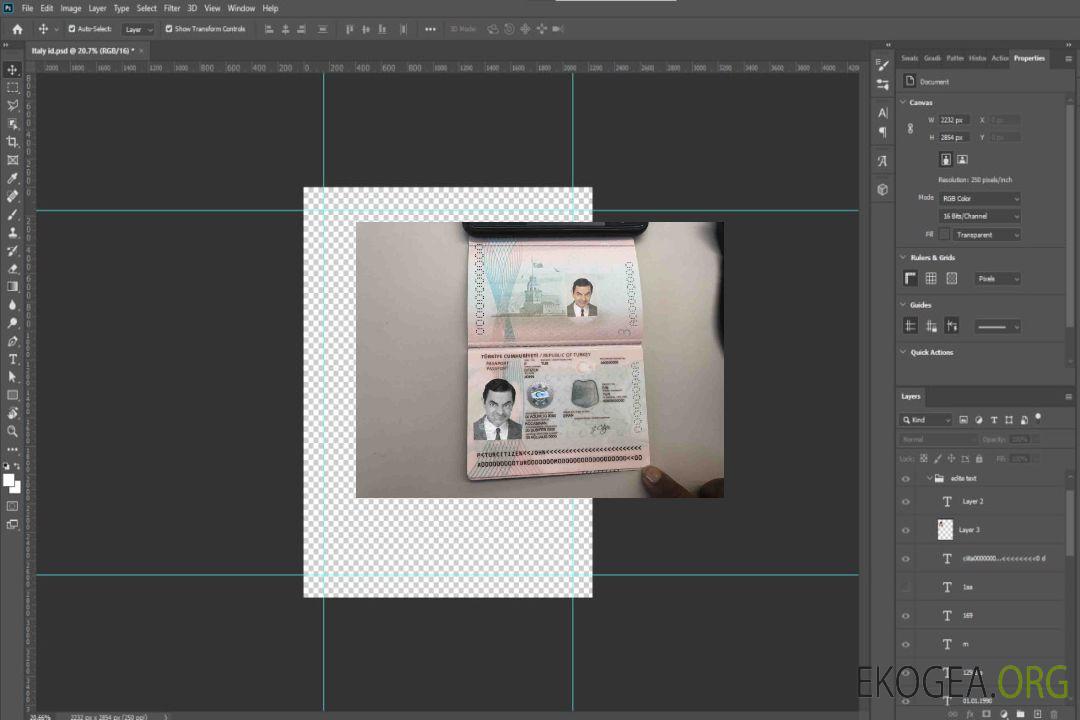This screenshot has width=1080, height=720.
Task: Open the Paragraph panel icon
Action: (883, 132)
